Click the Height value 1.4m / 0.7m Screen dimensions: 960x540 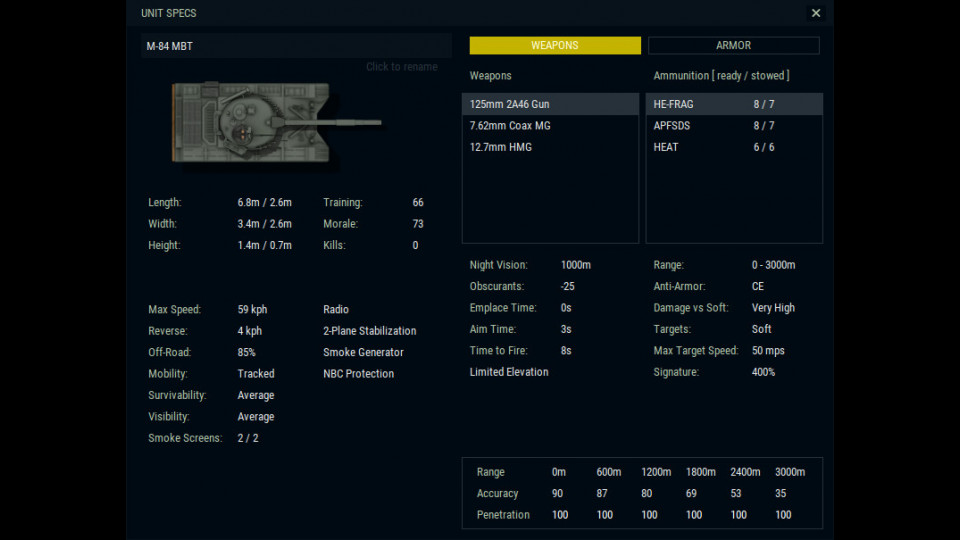click(264, 245)
